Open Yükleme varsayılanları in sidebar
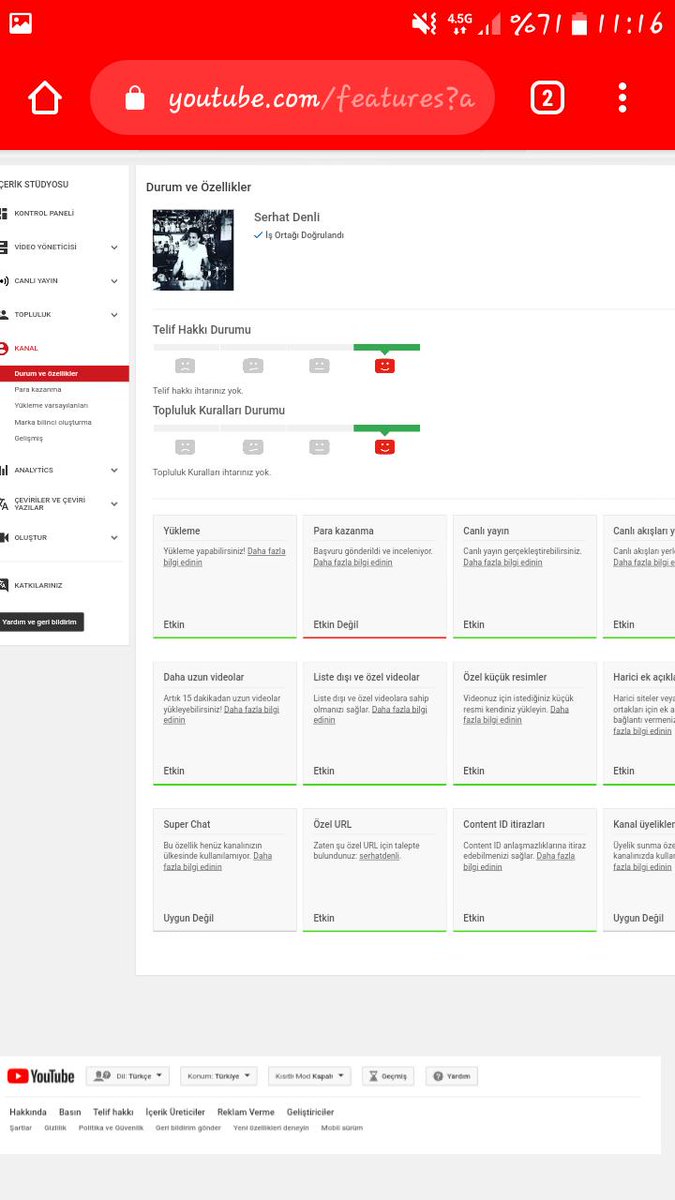Viewport: 675px width, 1200px height. click(x=51, y=405)
